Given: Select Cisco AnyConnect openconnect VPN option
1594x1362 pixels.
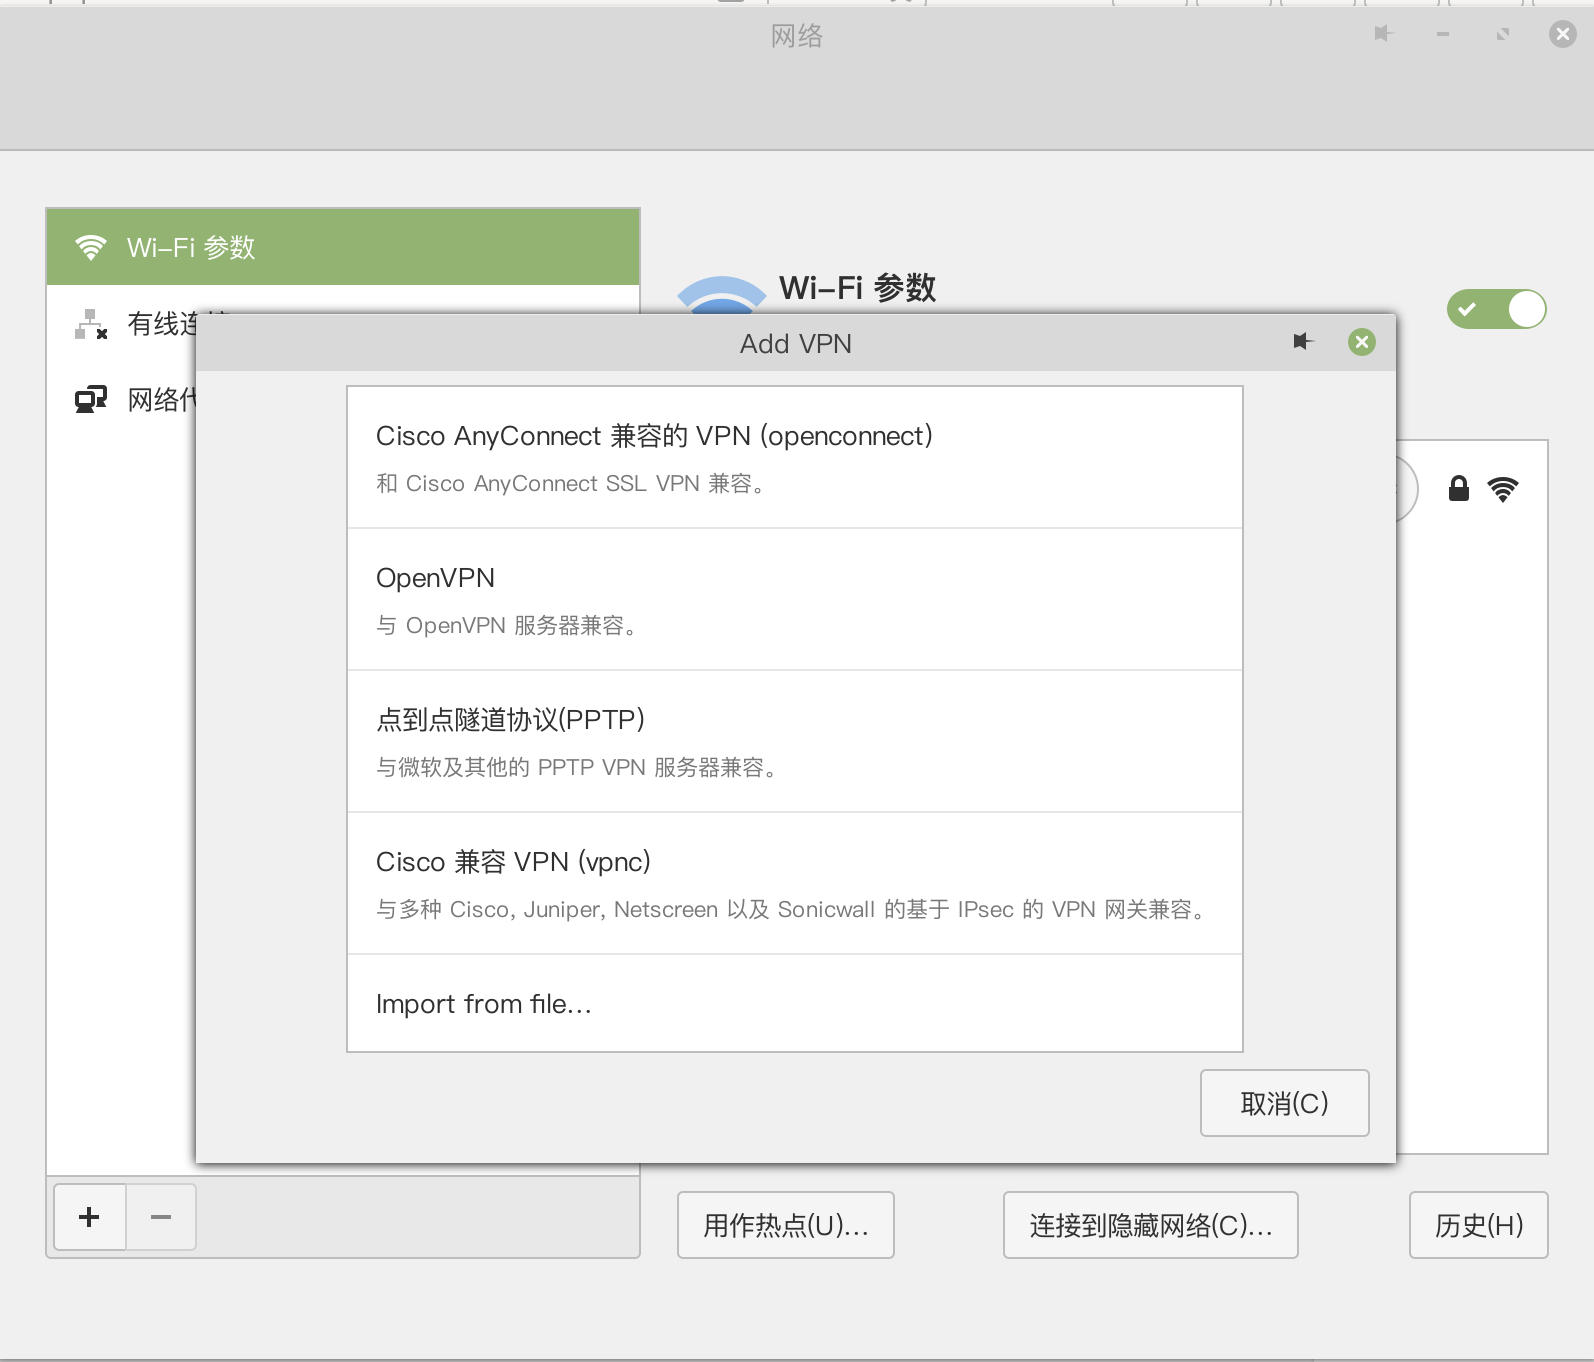Looking at the screenshot, I should coord(795,458).
